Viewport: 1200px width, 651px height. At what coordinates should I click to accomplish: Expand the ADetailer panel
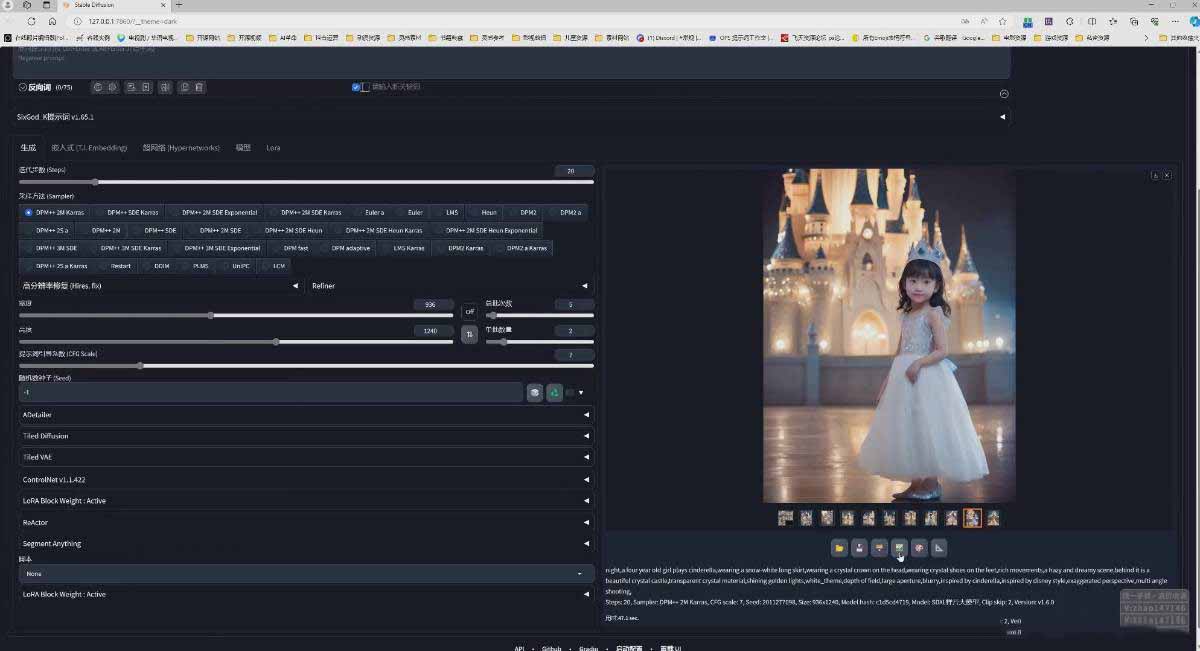pos(300,415)
